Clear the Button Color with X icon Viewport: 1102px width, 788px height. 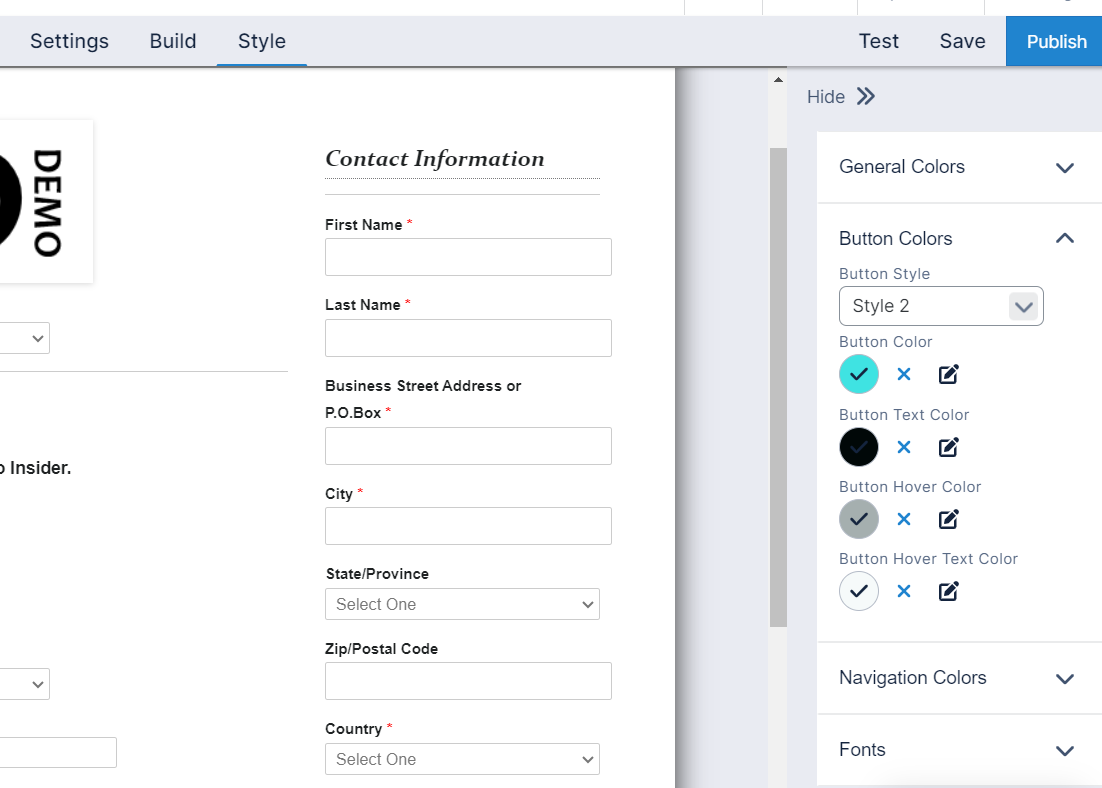(904, 374)
